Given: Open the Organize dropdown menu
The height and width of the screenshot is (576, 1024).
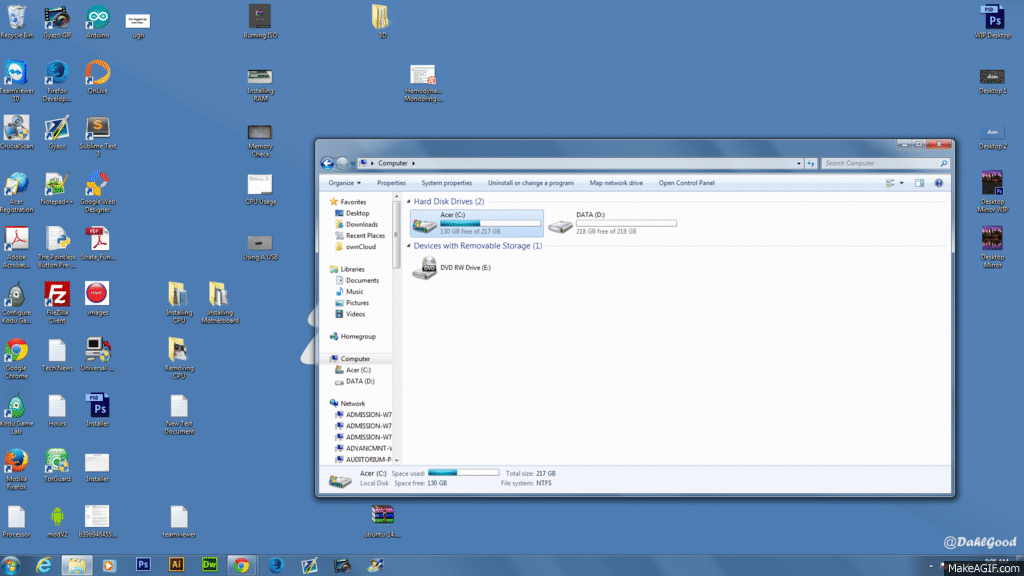Looking at the screenshot, I should point(344,183).
